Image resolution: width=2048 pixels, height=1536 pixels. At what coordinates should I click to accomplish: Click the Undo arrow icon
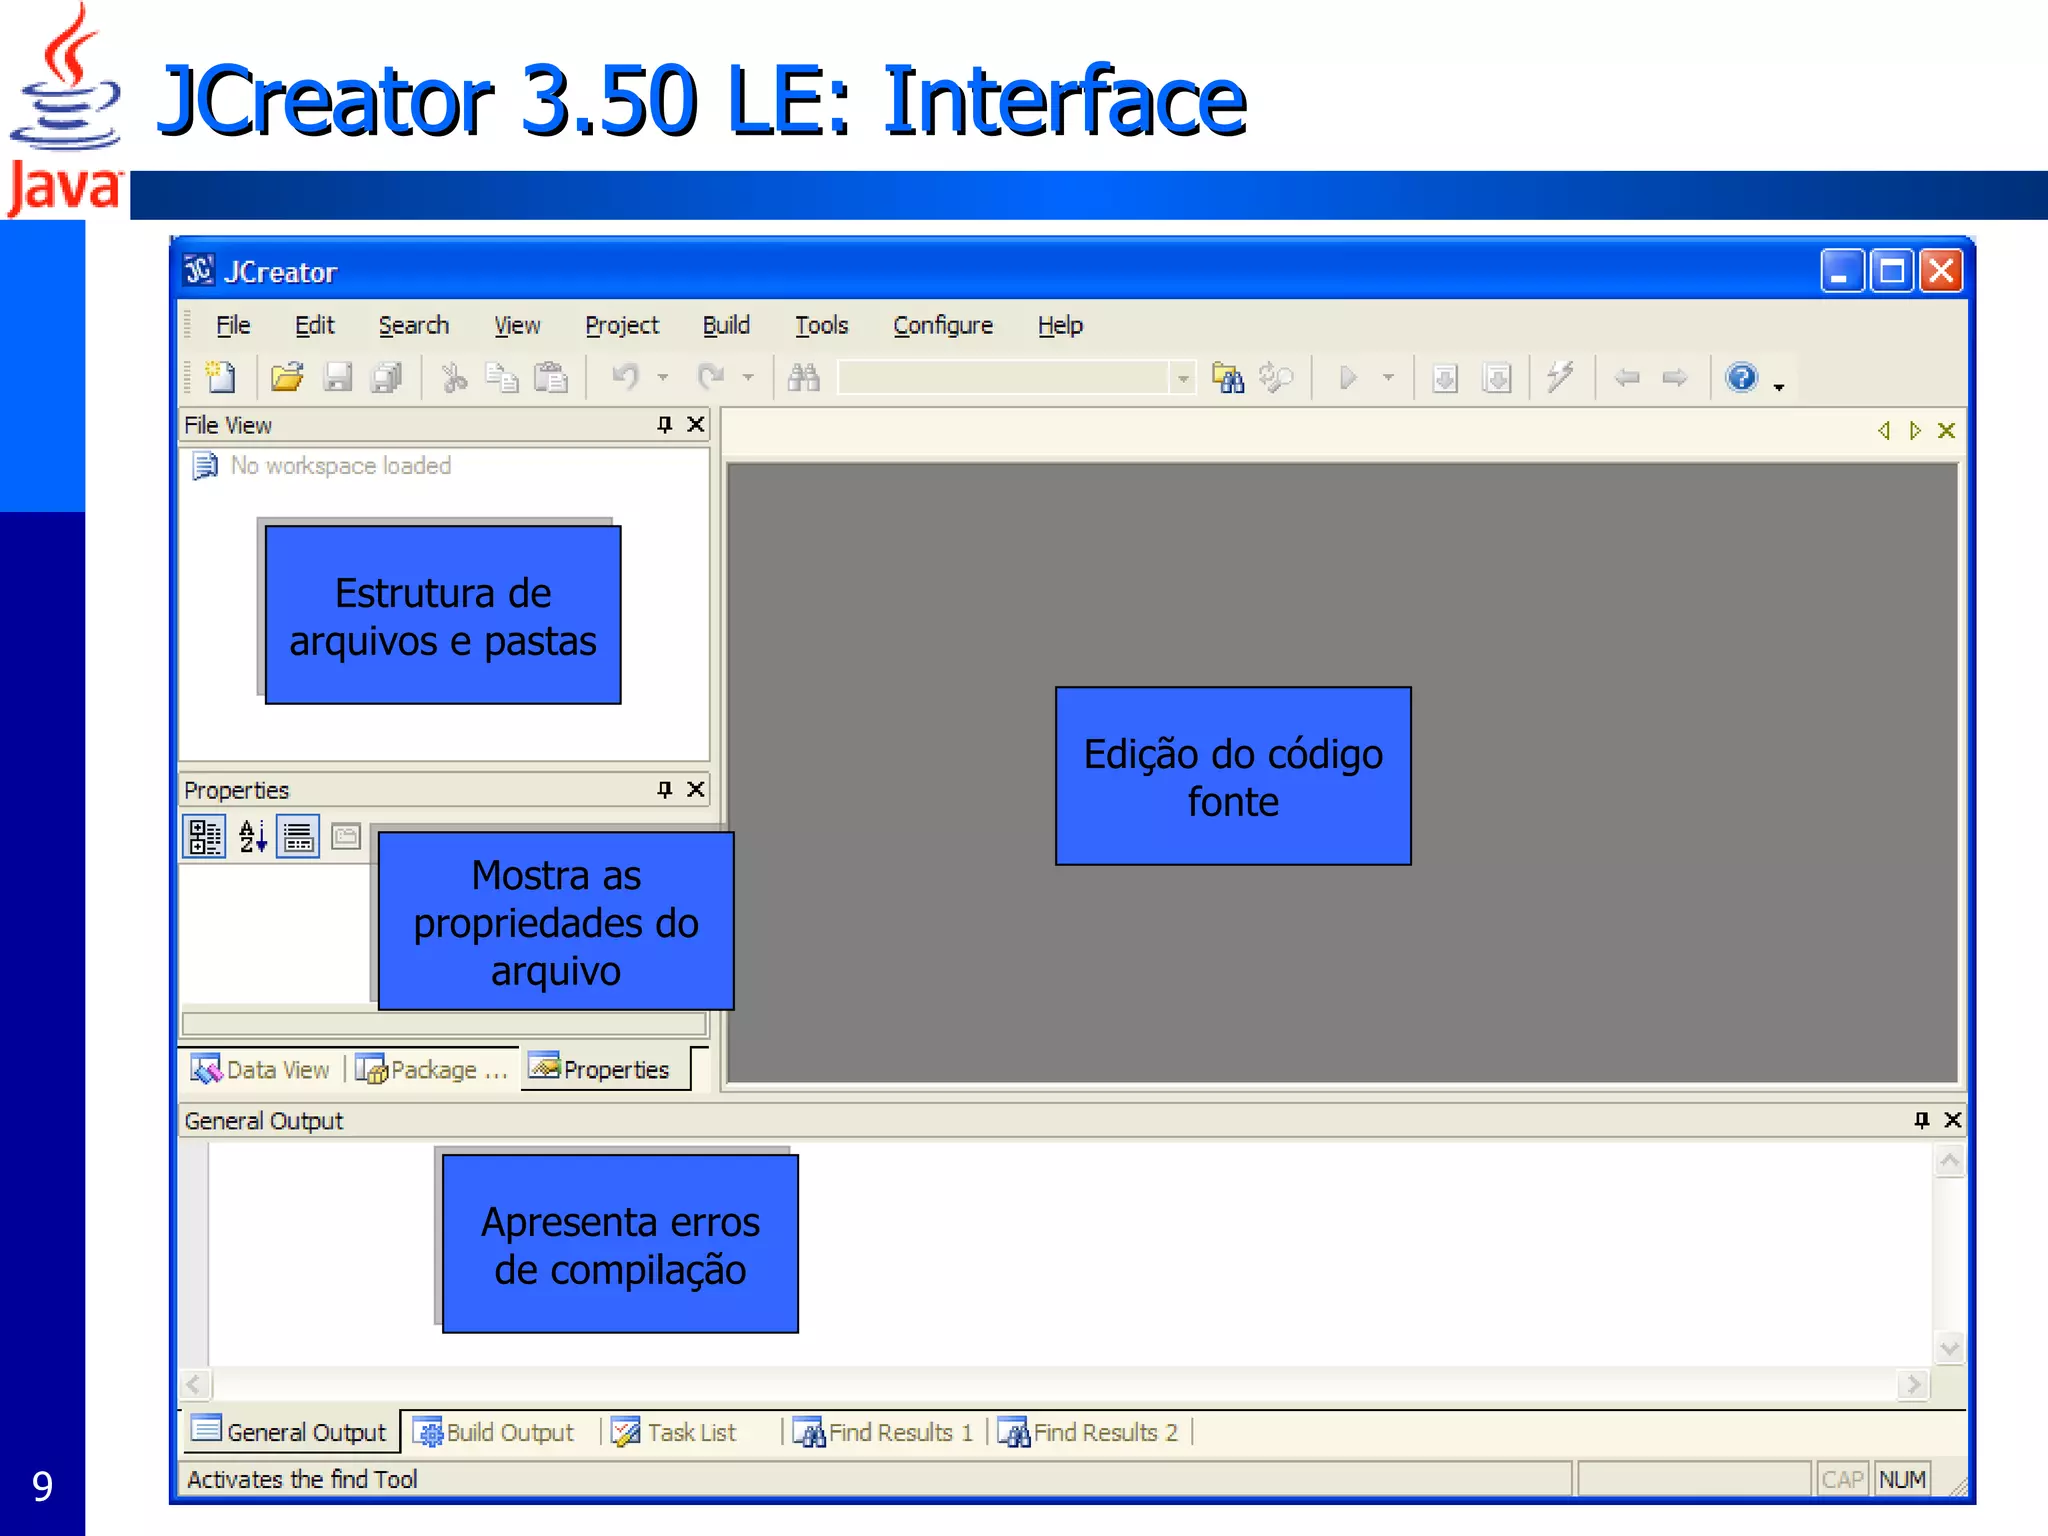(626, 377)
